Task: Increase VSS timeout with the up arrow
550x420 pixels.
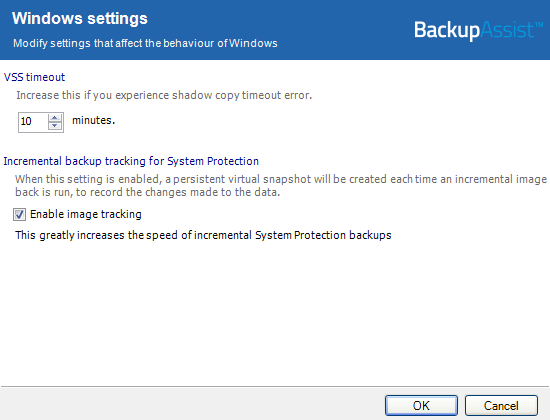Action: [55, 118]
